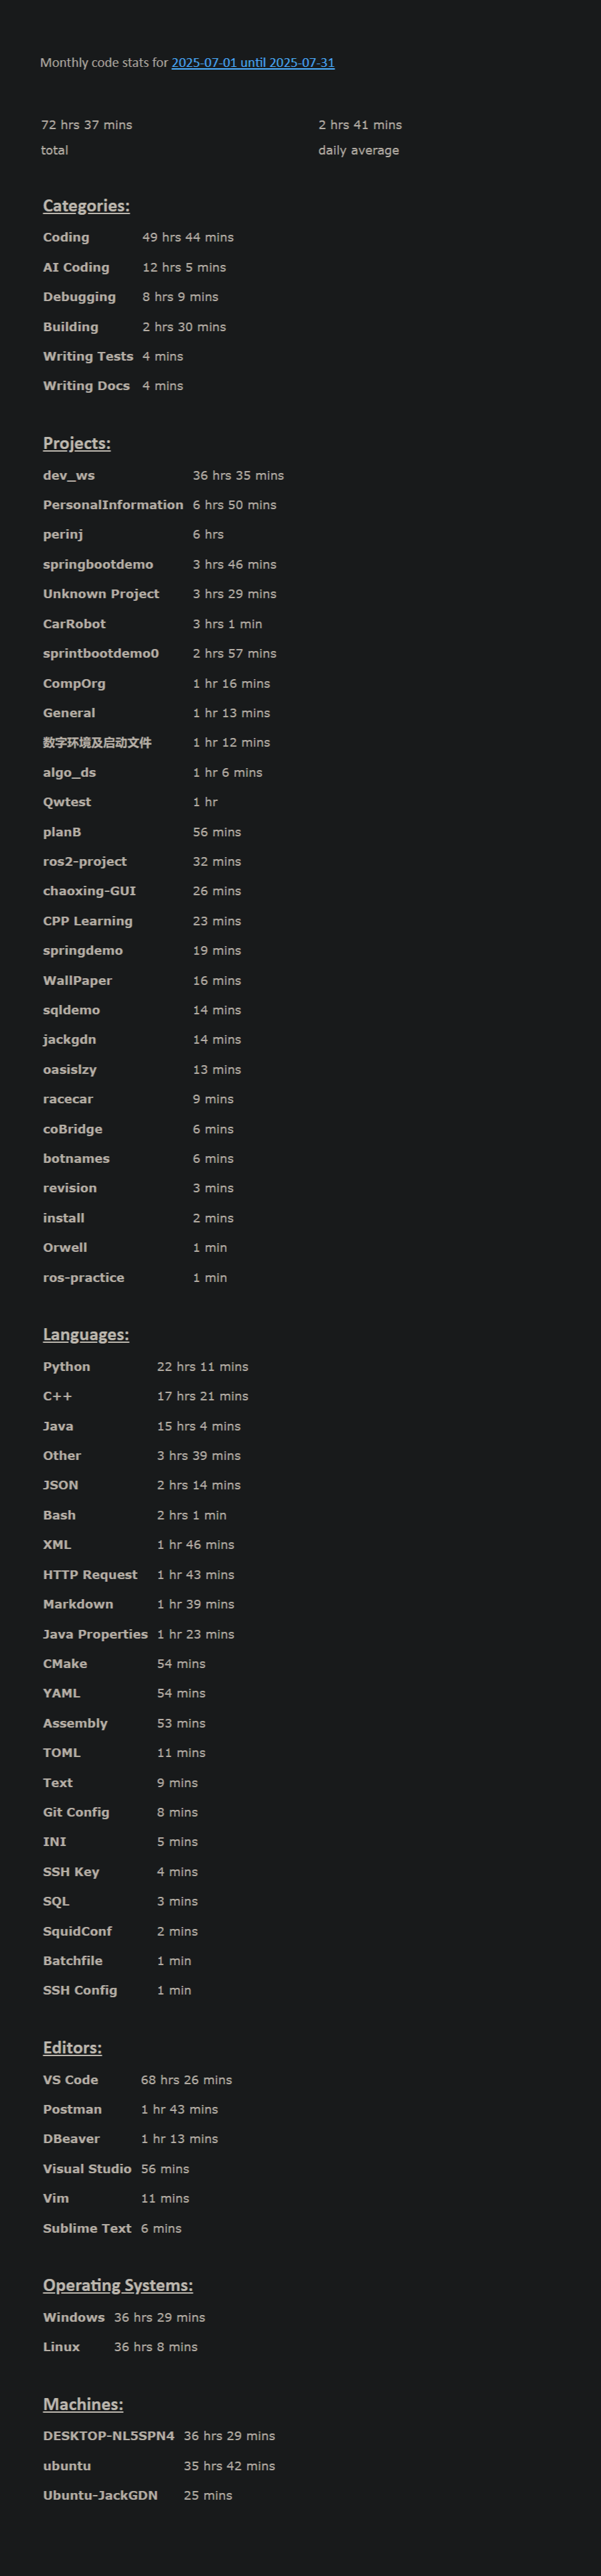Click the Categories heading
Viewport: 601px width, 2576px height.
[86, 206]
